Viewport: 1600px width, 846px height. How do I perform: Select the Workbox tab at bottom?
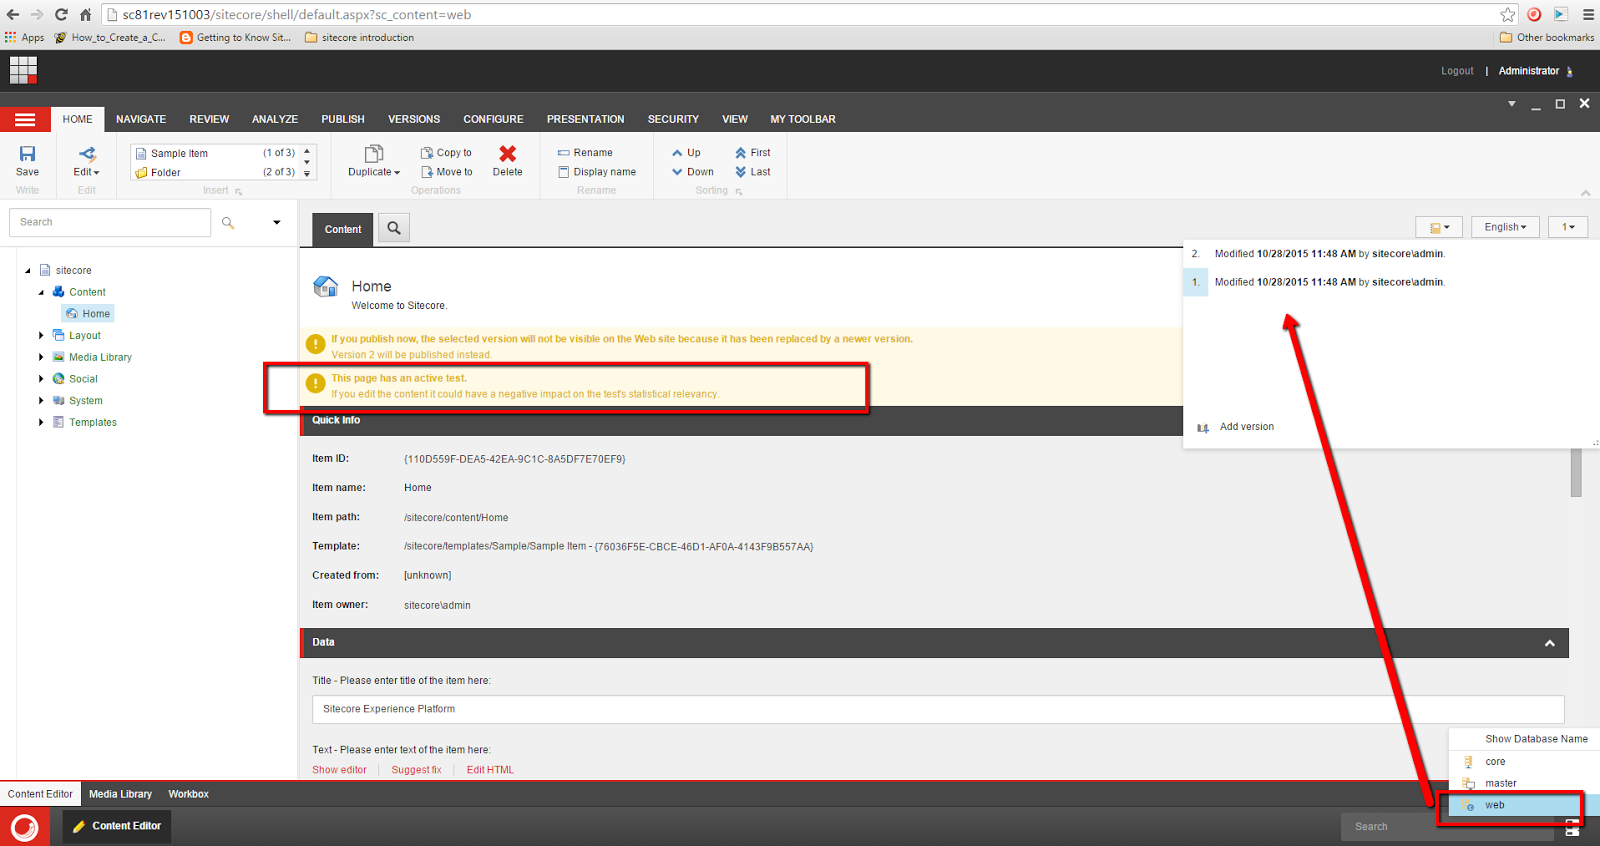click(188, 794)
